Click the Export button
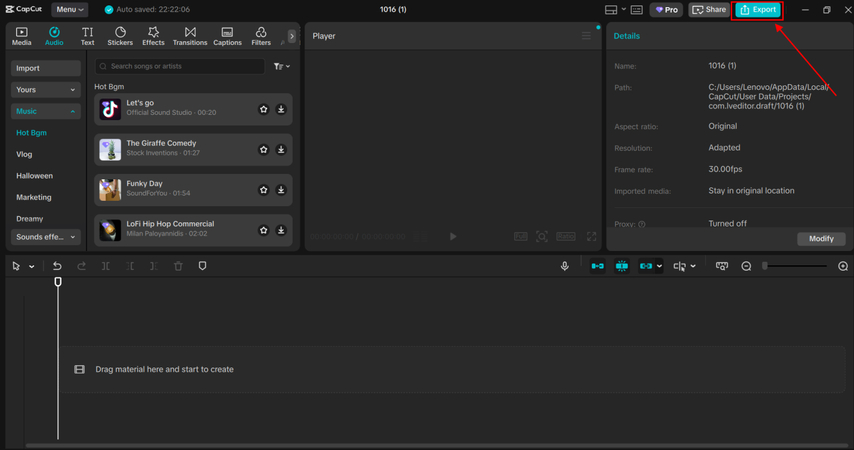This screenshot has width=854, height=450. pos(758,10)
